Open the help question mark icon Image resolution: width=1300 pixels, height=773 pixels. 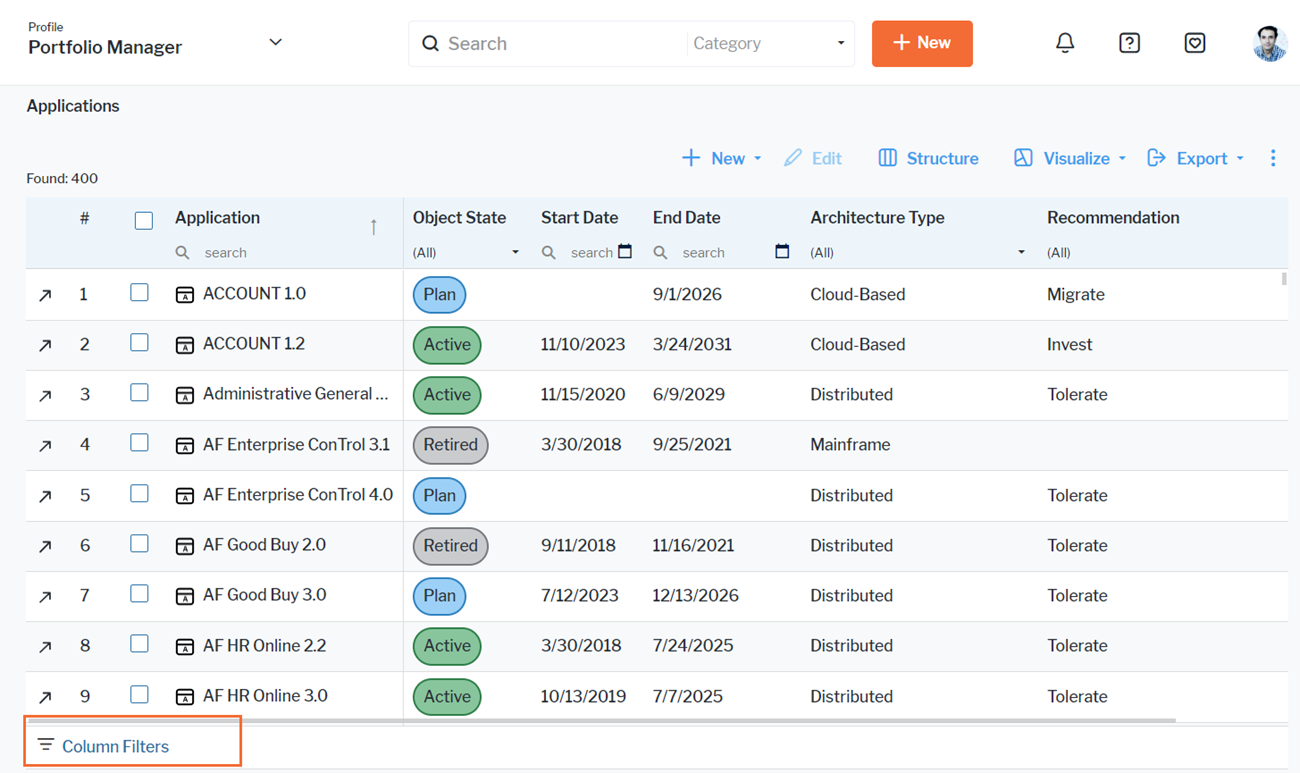(x=1129, y=43)
